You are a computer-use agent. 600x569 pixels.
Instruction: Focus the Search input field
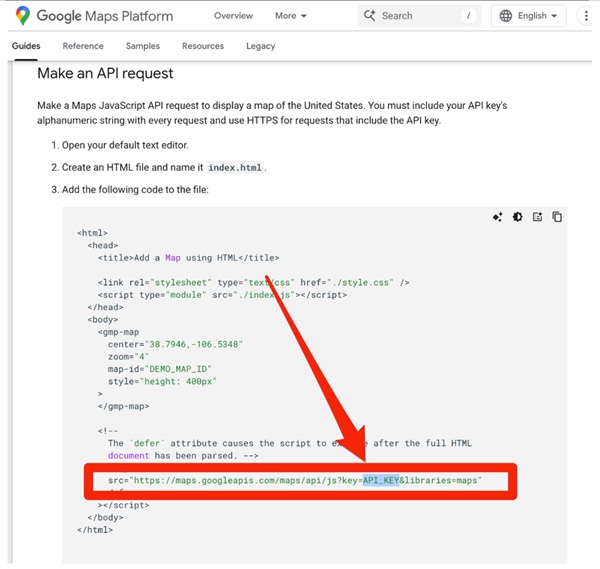pos(415,16)
